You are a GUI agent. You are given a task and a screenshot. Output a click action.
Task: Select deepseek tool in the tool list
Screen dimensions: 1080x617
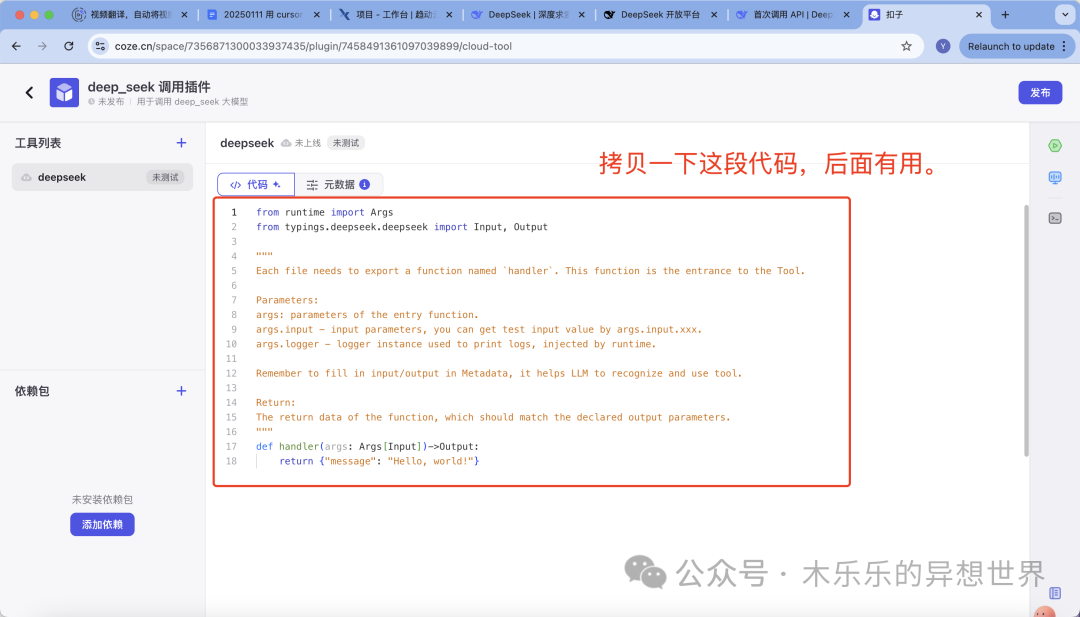coord(102,177)
